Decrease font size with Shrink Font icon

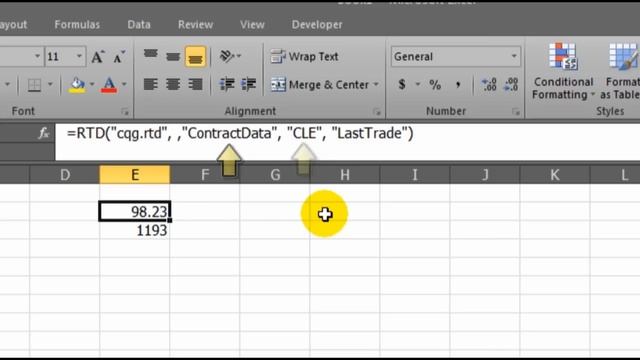click(119, 57)
